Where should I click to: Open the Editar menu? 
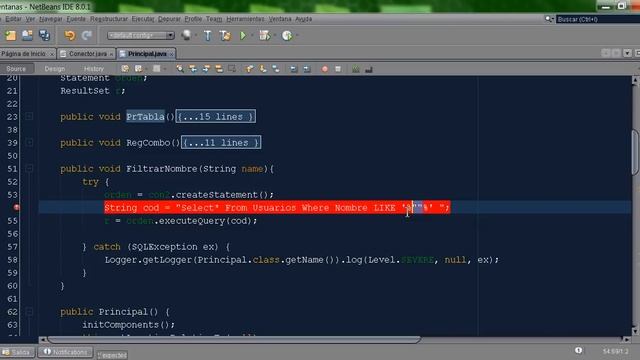point(13,19)
